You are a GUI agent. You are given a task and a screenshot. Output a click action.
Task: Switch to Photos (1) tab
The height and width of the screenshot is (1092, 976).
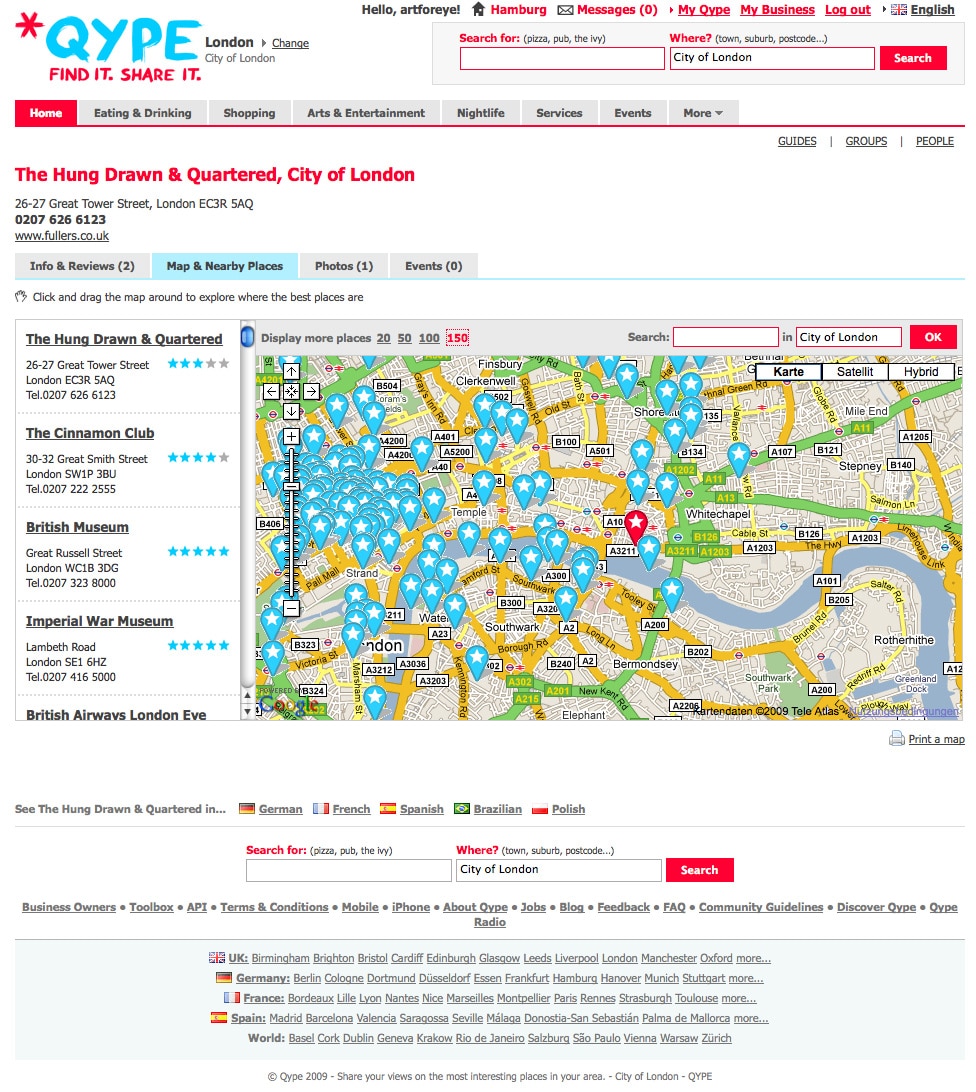(344, 266)
